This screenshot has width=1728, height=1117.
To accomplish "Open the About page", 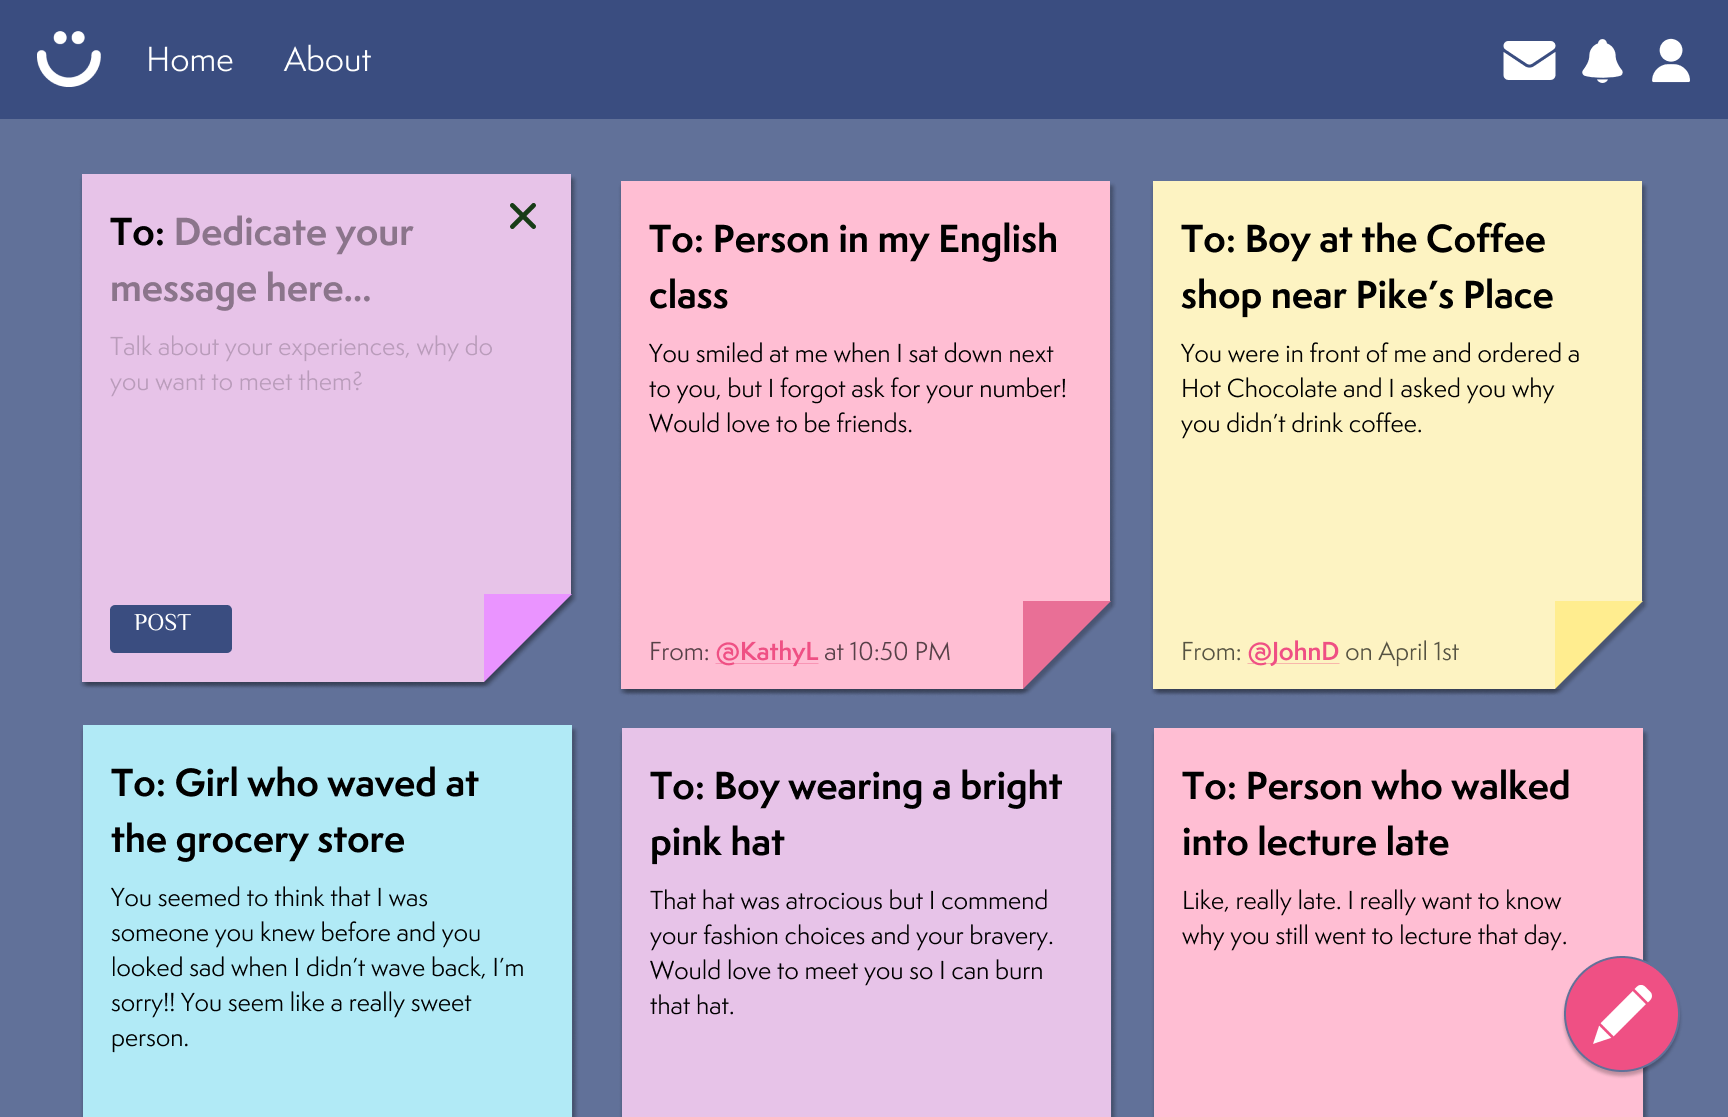I will 327,60.
